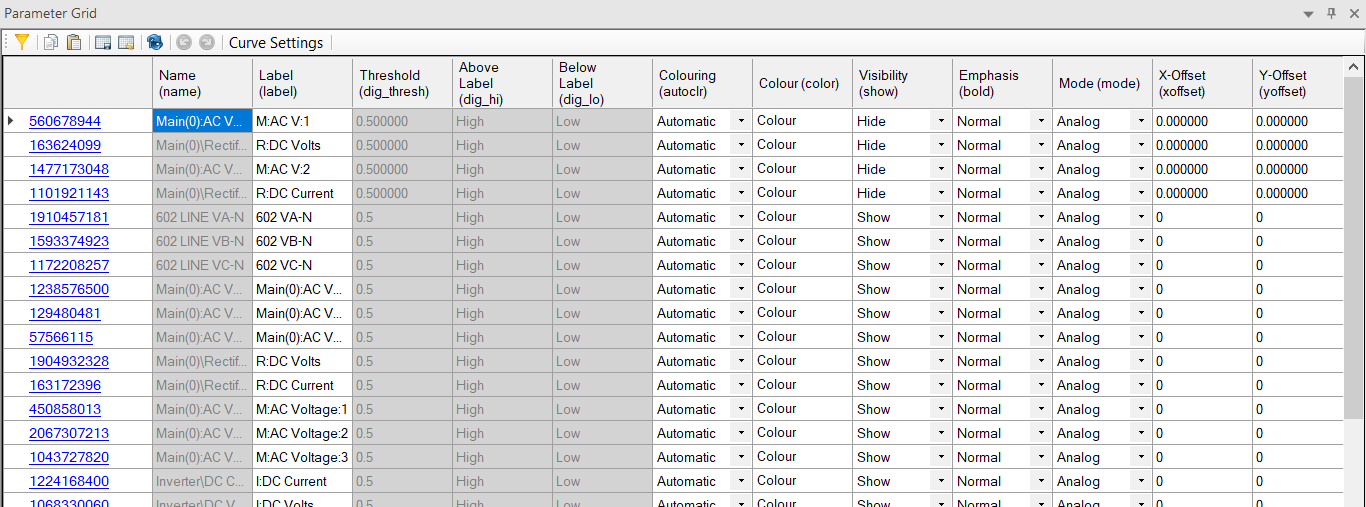Click the auto-hide pin icon
This screenshot has width=1366, height=507.
coord(1331,13)
